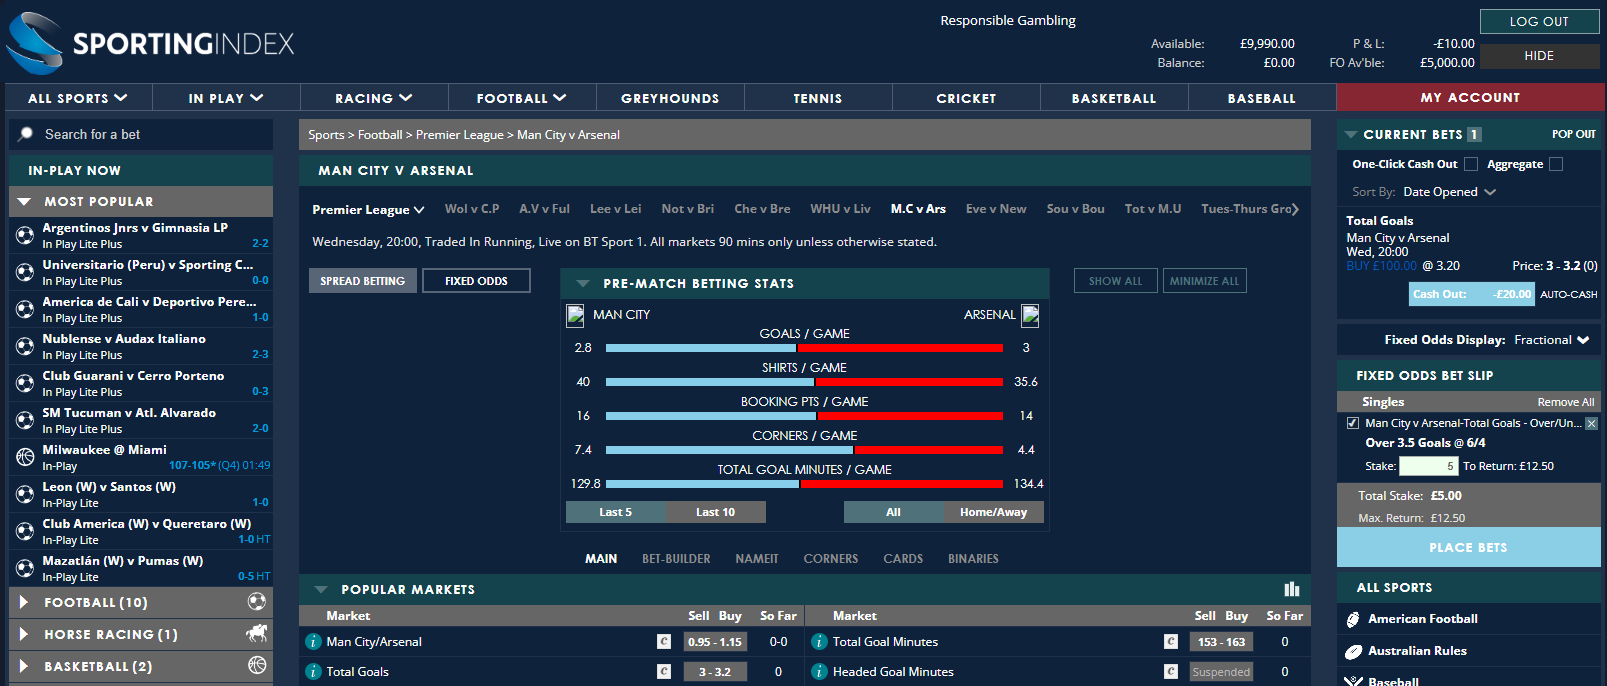Click the American Football sport icon
Screen dimensions: 1607x686
pos(1353,619)
